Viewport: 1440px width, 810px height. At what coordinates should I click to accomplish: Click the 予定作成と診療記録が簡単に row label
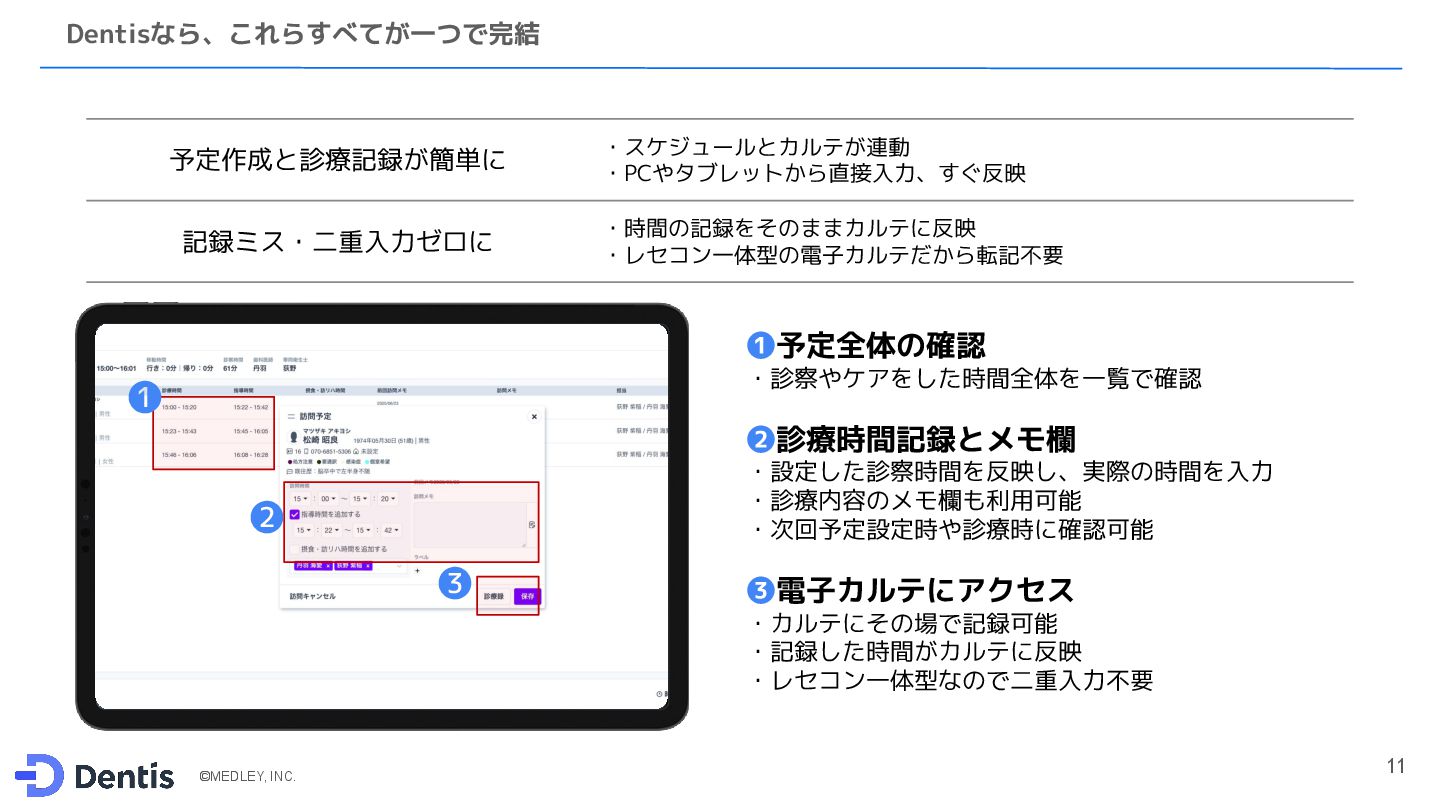[338, 159]
